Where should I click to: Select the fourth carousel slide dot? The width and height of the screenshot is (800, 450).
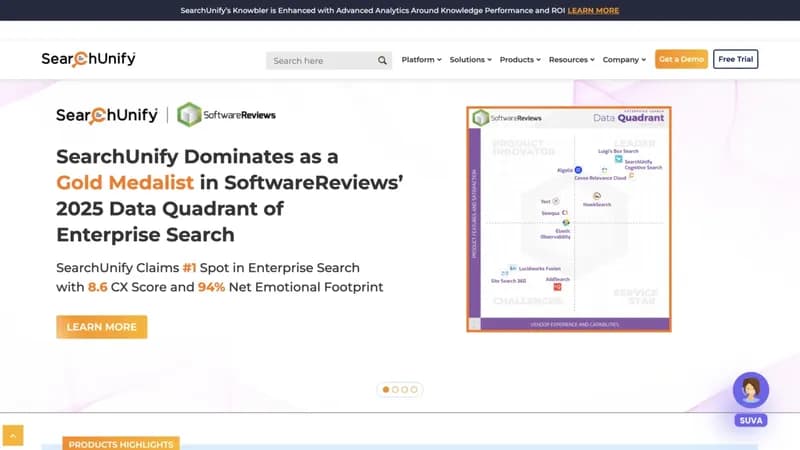tap(414, 390)
